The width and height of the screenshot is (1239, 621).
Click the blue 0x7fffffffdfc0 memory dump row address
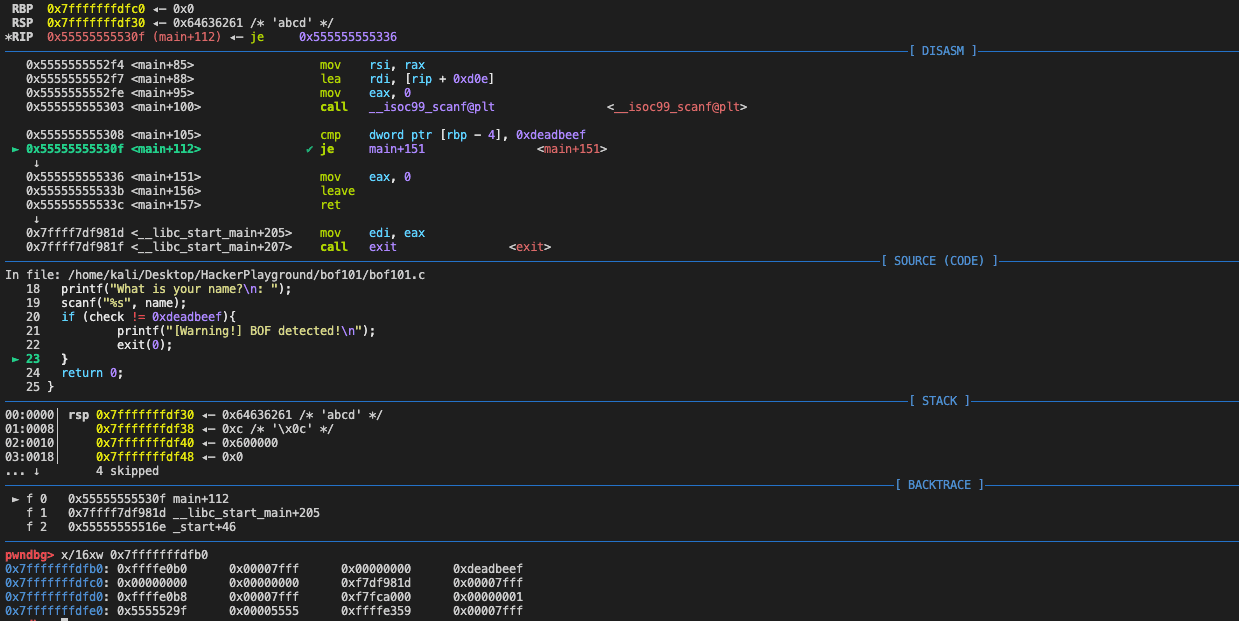(56, 583)
